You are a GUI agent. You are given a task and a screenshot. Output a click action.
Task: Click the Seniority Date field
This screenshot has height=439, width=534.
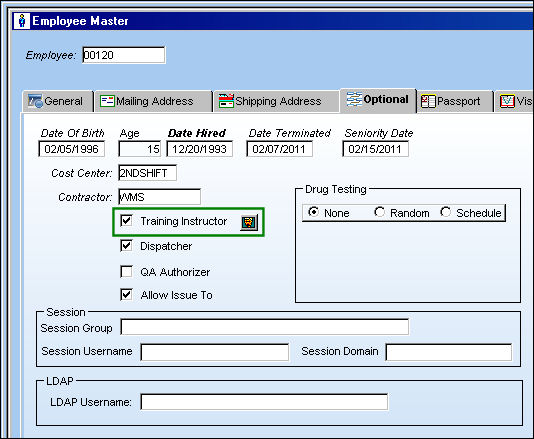pyautogui.click(x=376, y=149)
